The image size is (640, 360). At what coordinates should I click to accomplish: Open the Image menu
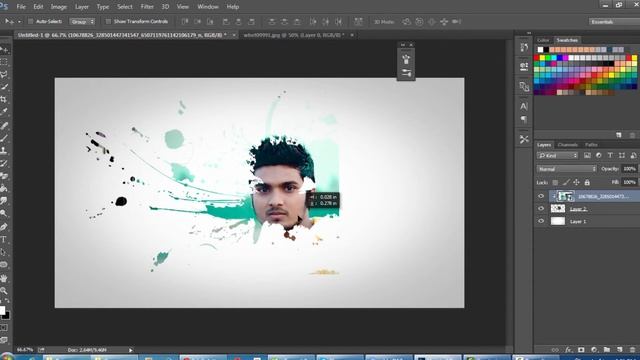[58, 7]
